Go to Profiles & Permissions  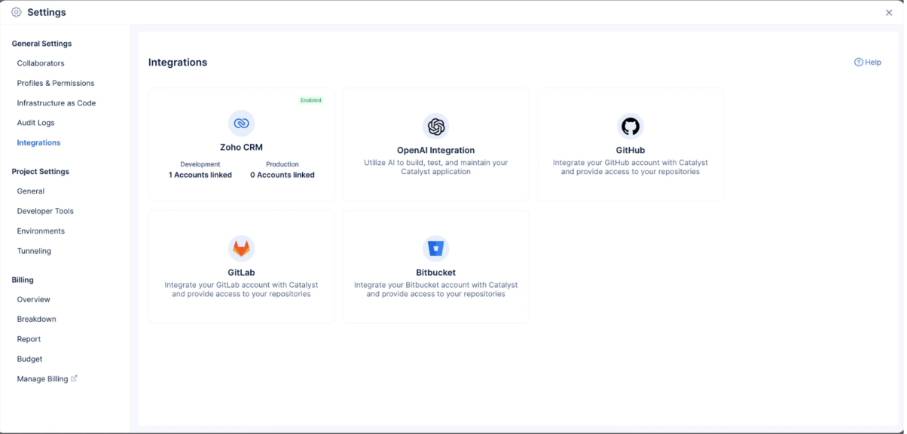pos(55,83)
